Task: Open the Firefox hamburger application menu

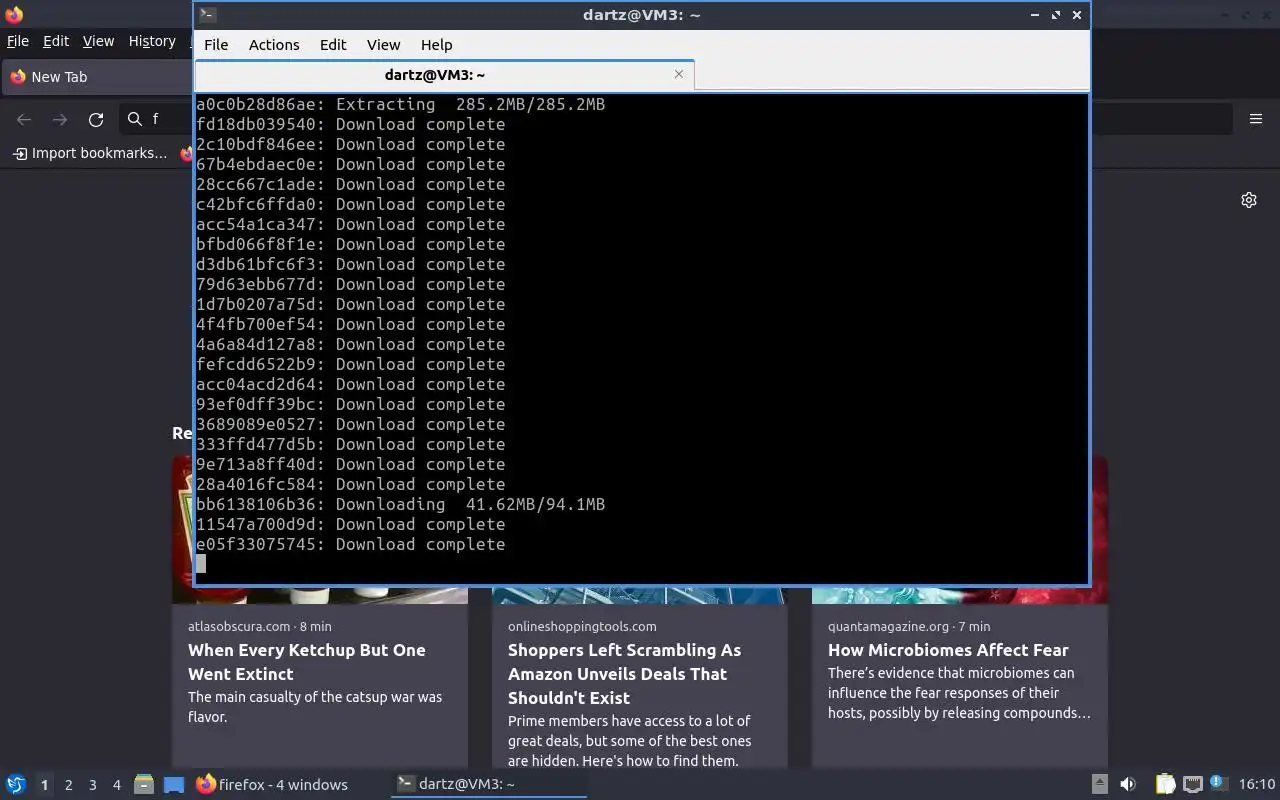Action: 1256,119
